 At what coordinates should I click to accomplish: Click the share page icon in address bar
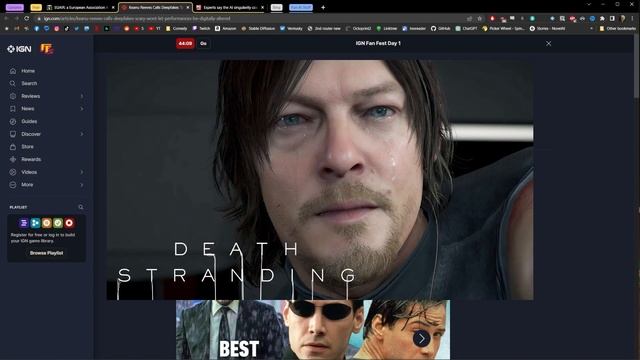point(469,18)
